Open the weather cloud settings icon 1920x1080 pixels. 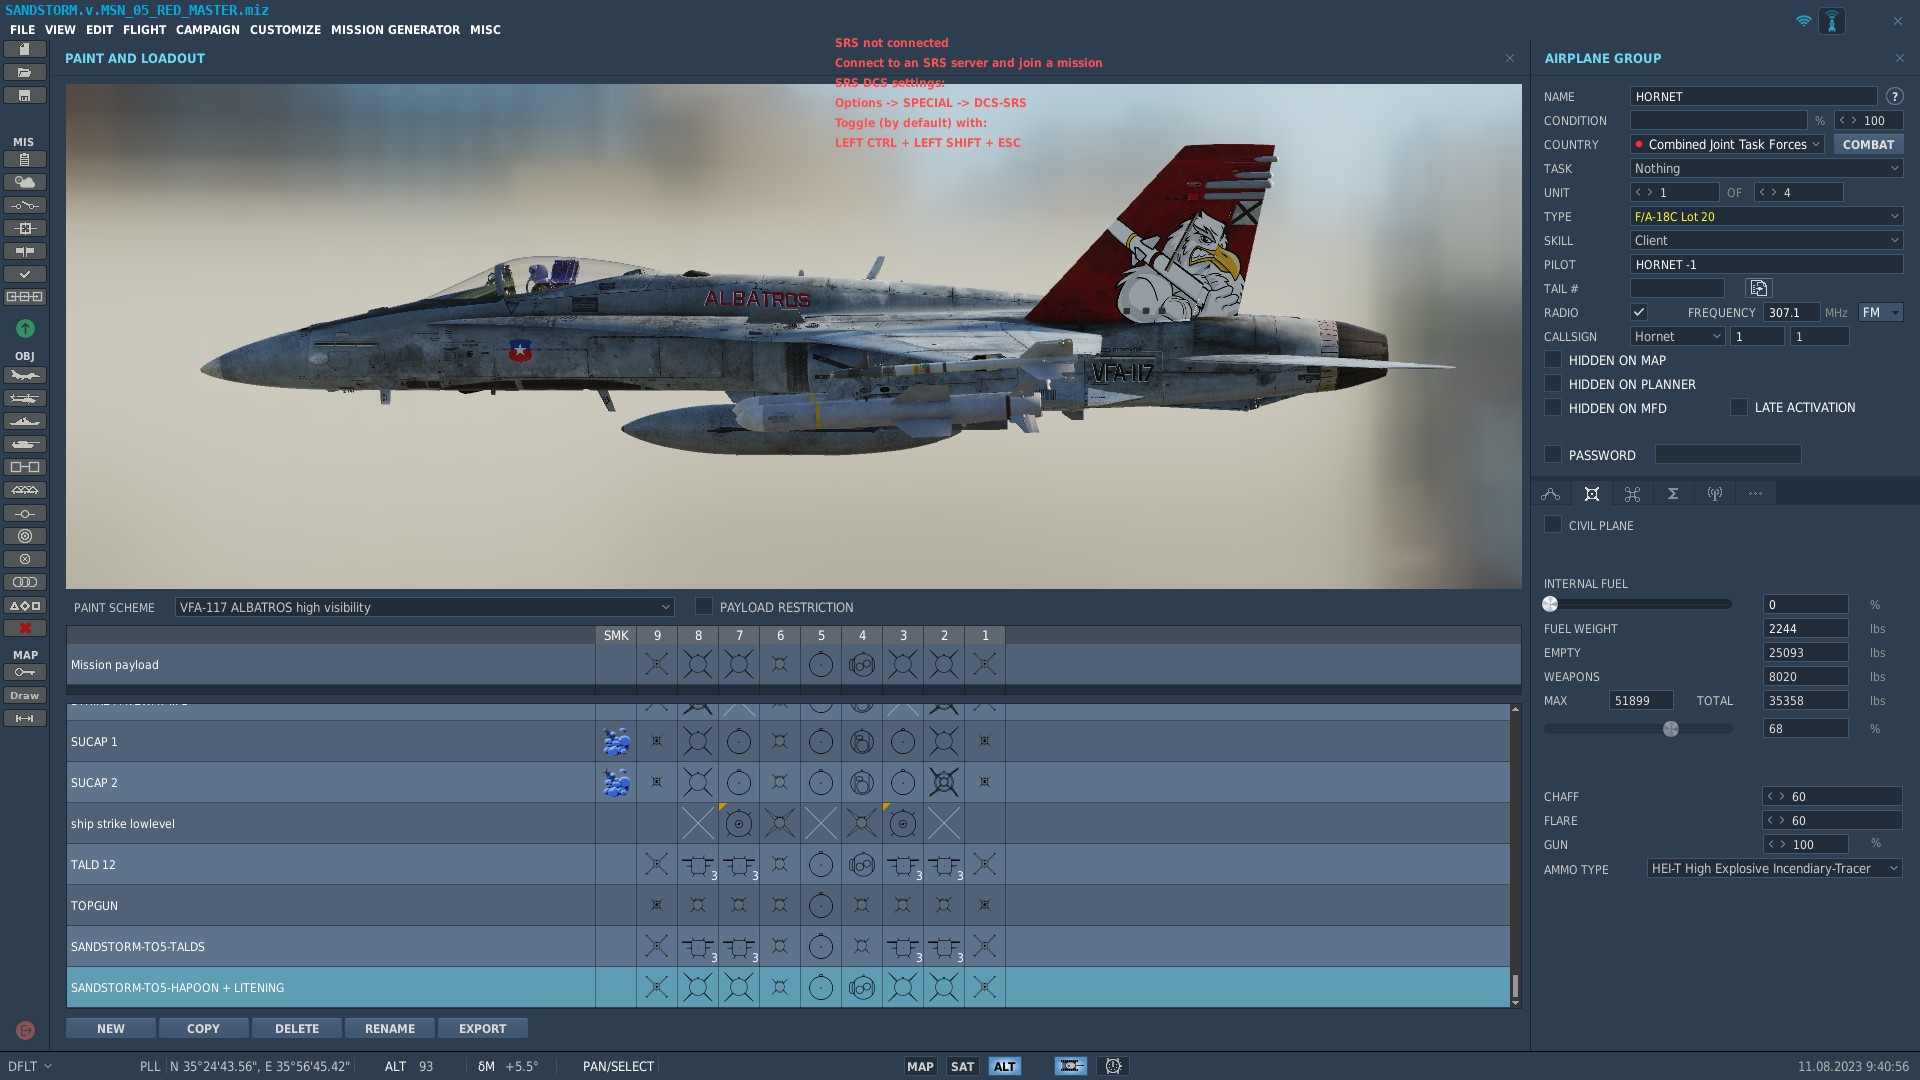(25, 182)
